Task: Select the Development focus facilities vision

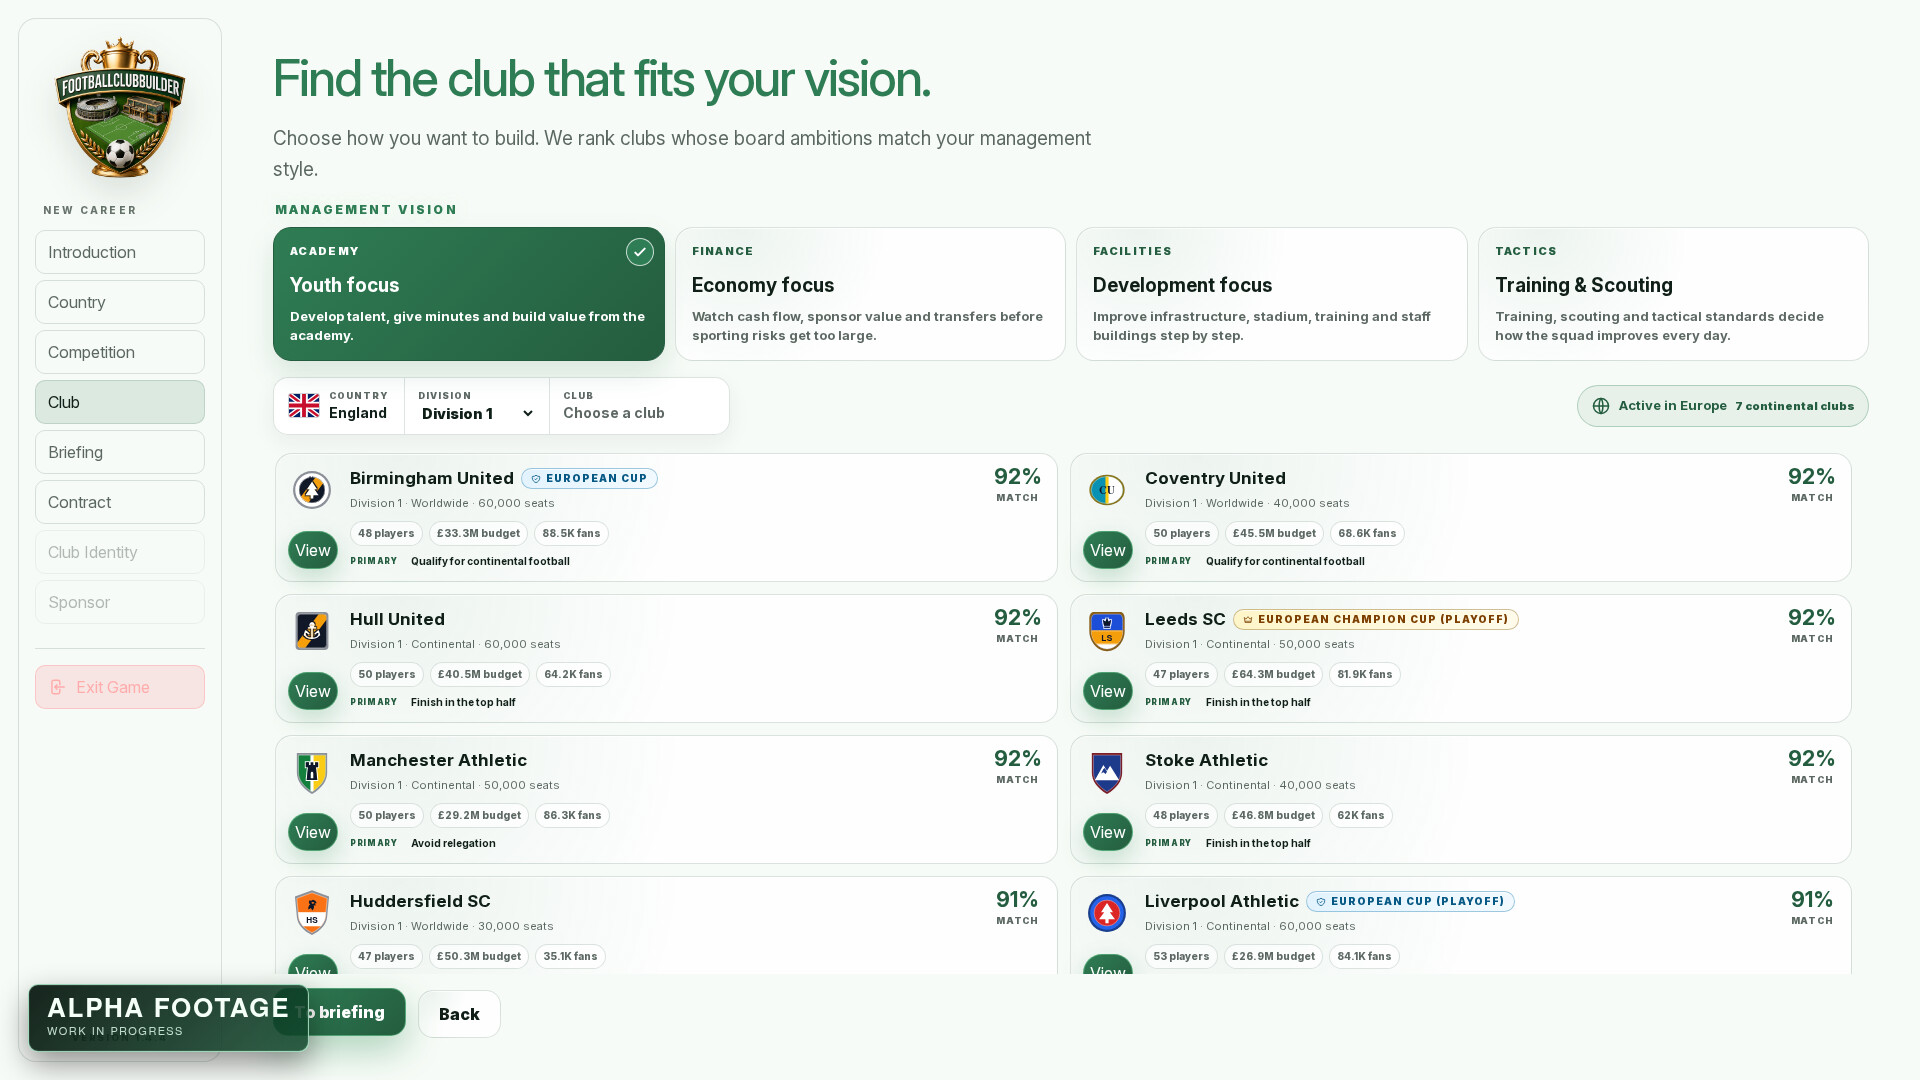Action: coord(1271,294)
